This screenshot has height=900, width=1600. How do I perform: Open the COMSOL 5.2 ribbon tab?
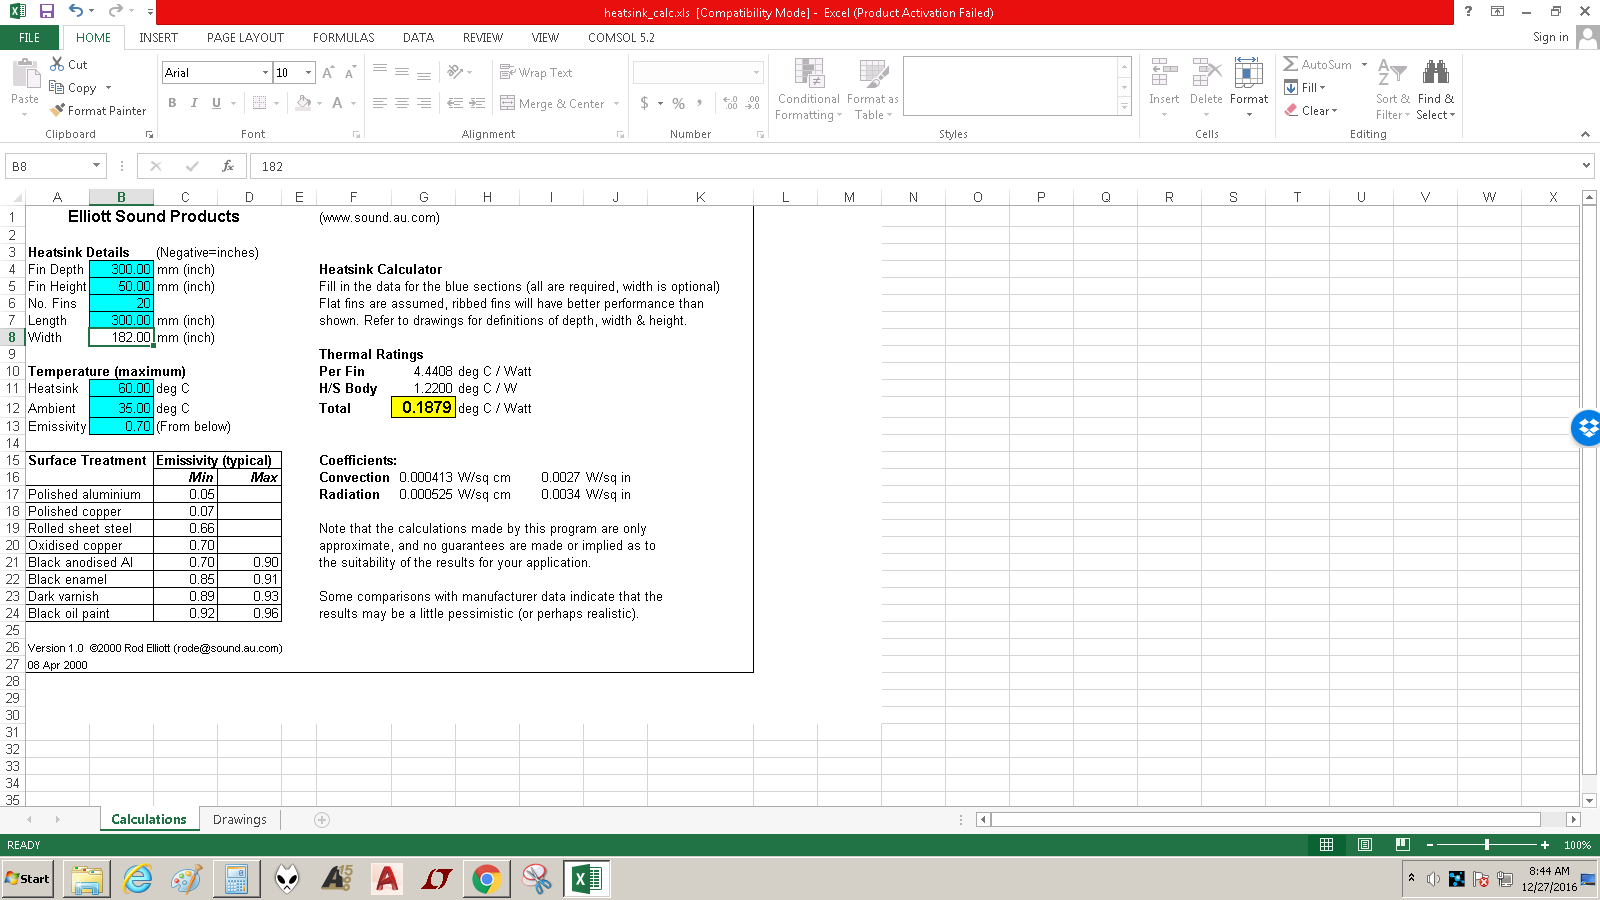click(621, 38)
